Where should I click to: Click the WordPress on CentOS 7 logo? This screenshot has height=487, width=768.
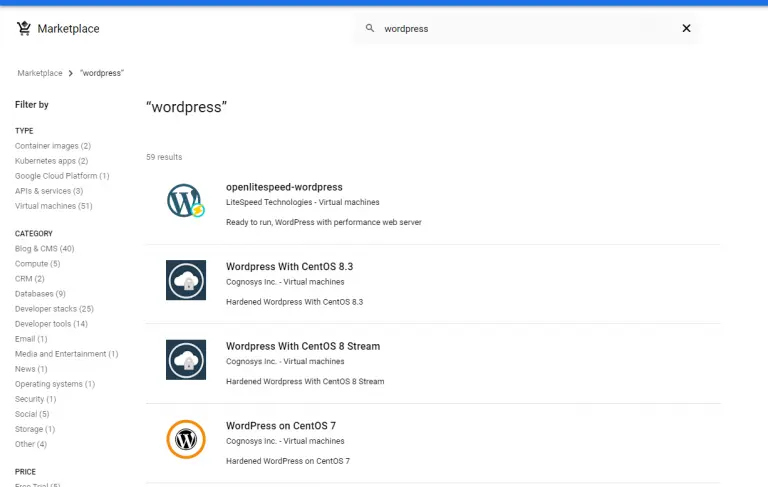click(x=186, y=439)
